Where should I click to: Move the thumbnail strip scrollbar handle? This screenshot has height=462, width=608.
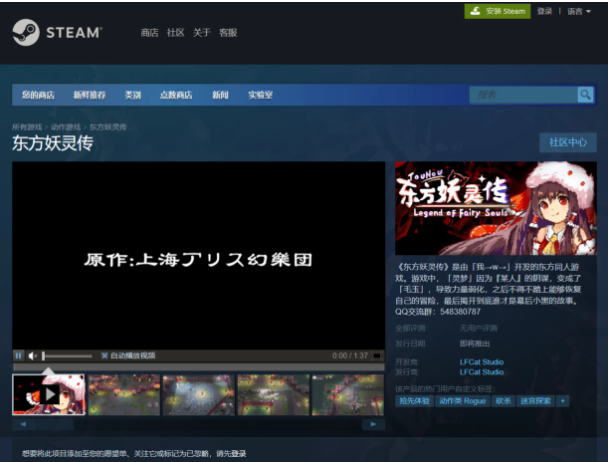(x=55, y=424)
